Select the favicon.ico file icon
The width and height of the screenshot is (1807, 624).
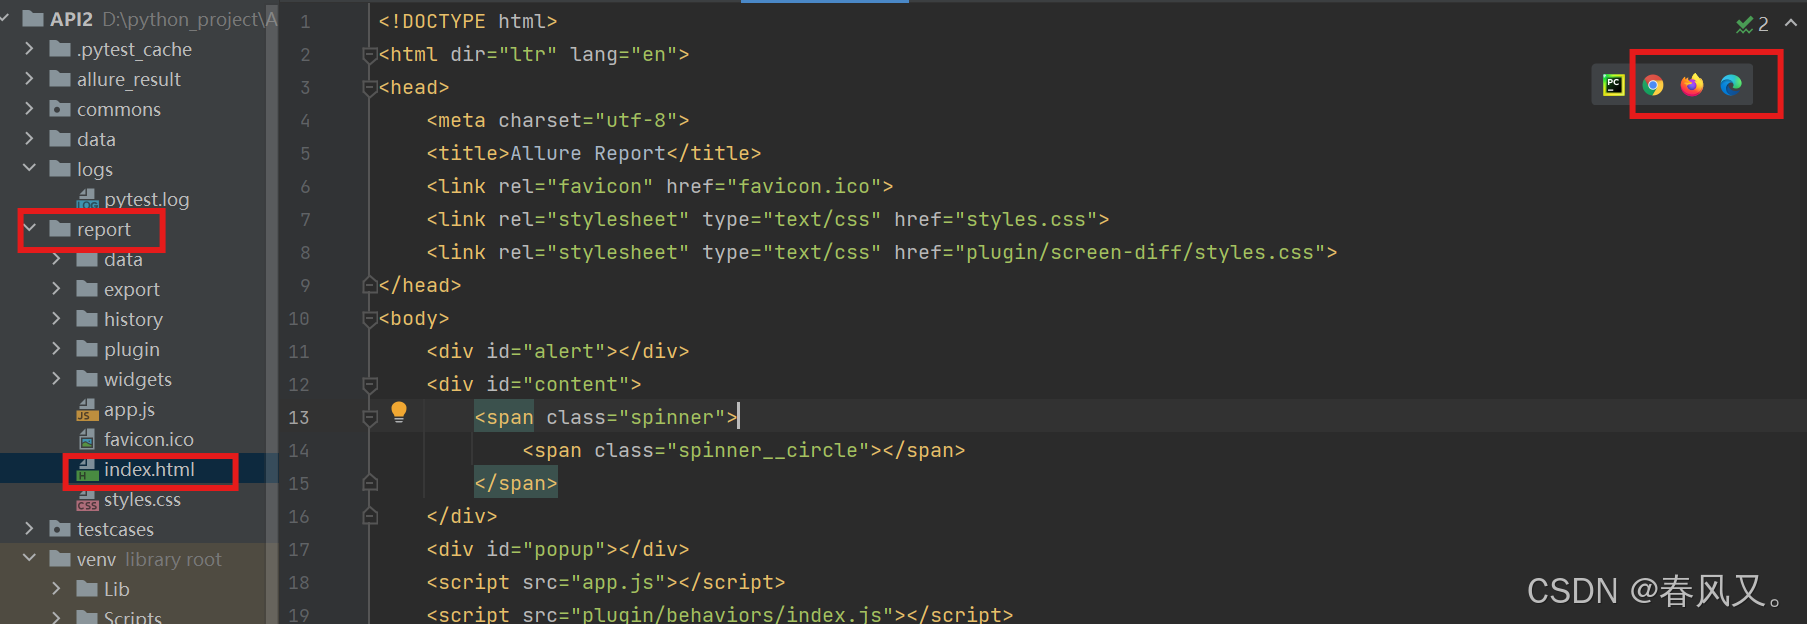coord(88,440)
